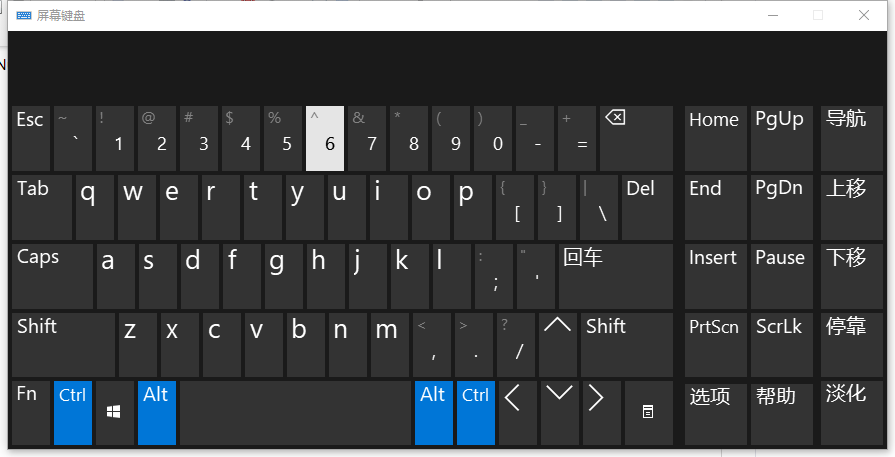Toggle the ScrLk key
This screenshot has width=895, height=457.
coord(780,344)
